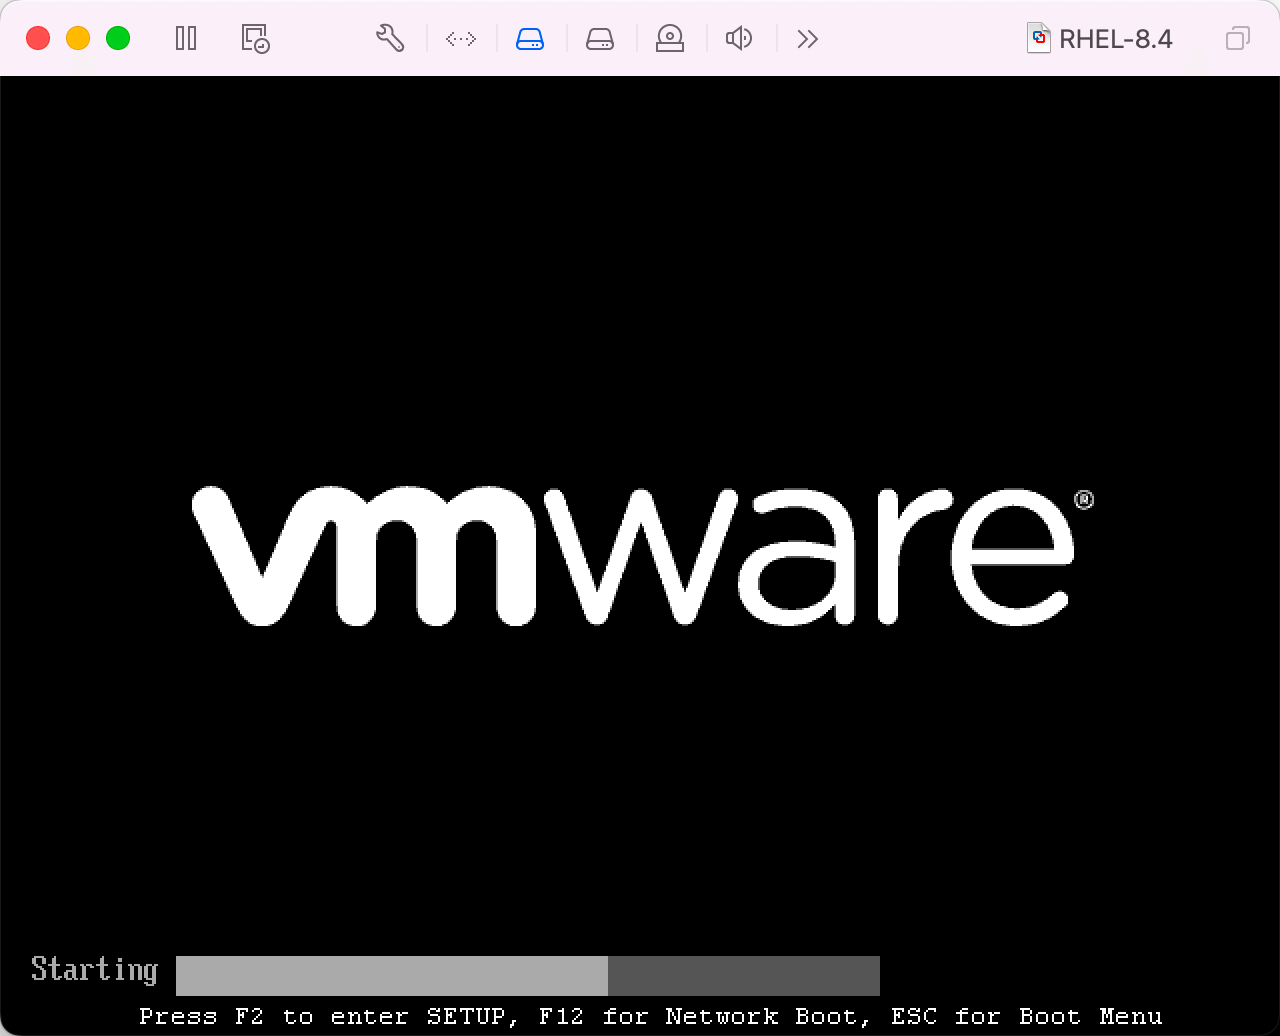Toggle the sound card speaker icon
The width and height of the screenshot is (1280, 1036).
pos(739,39)
